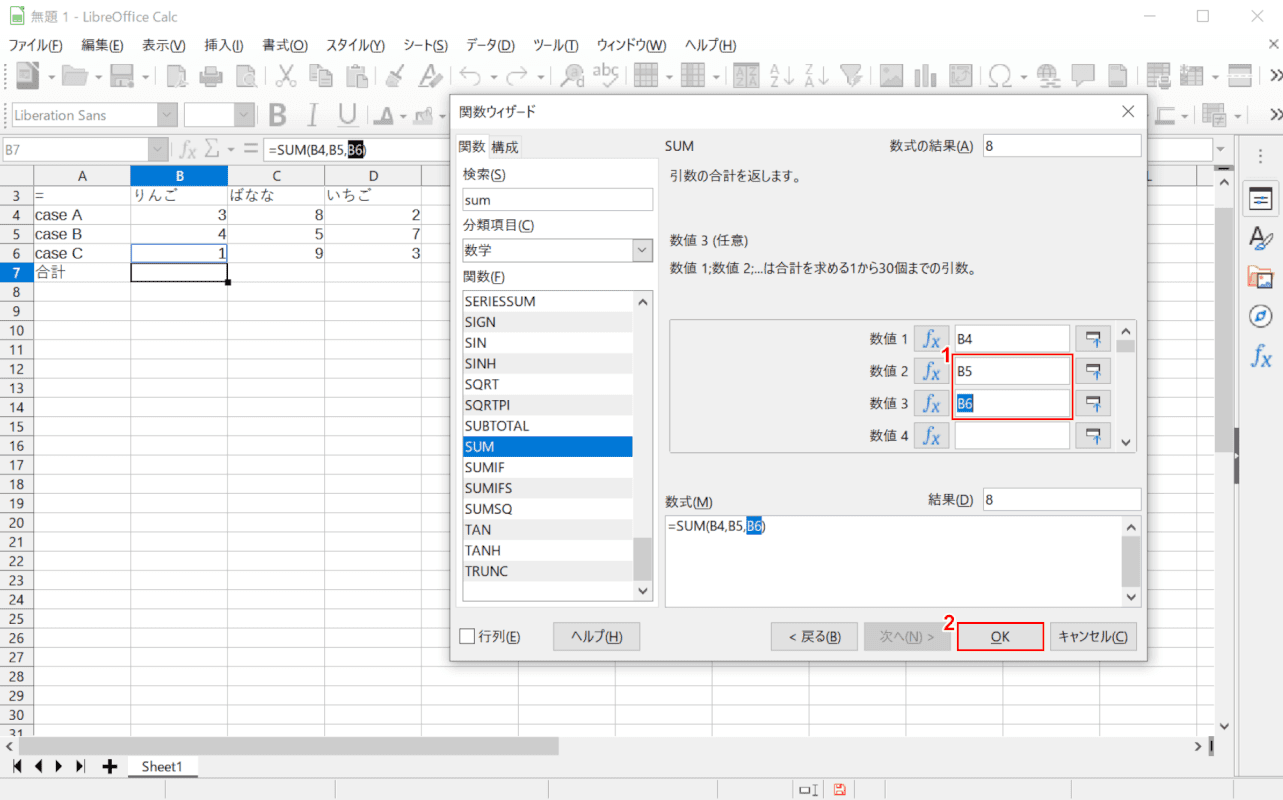Click the Export as PDF icon
This screenshot has height=800, width=1283.
178,76
